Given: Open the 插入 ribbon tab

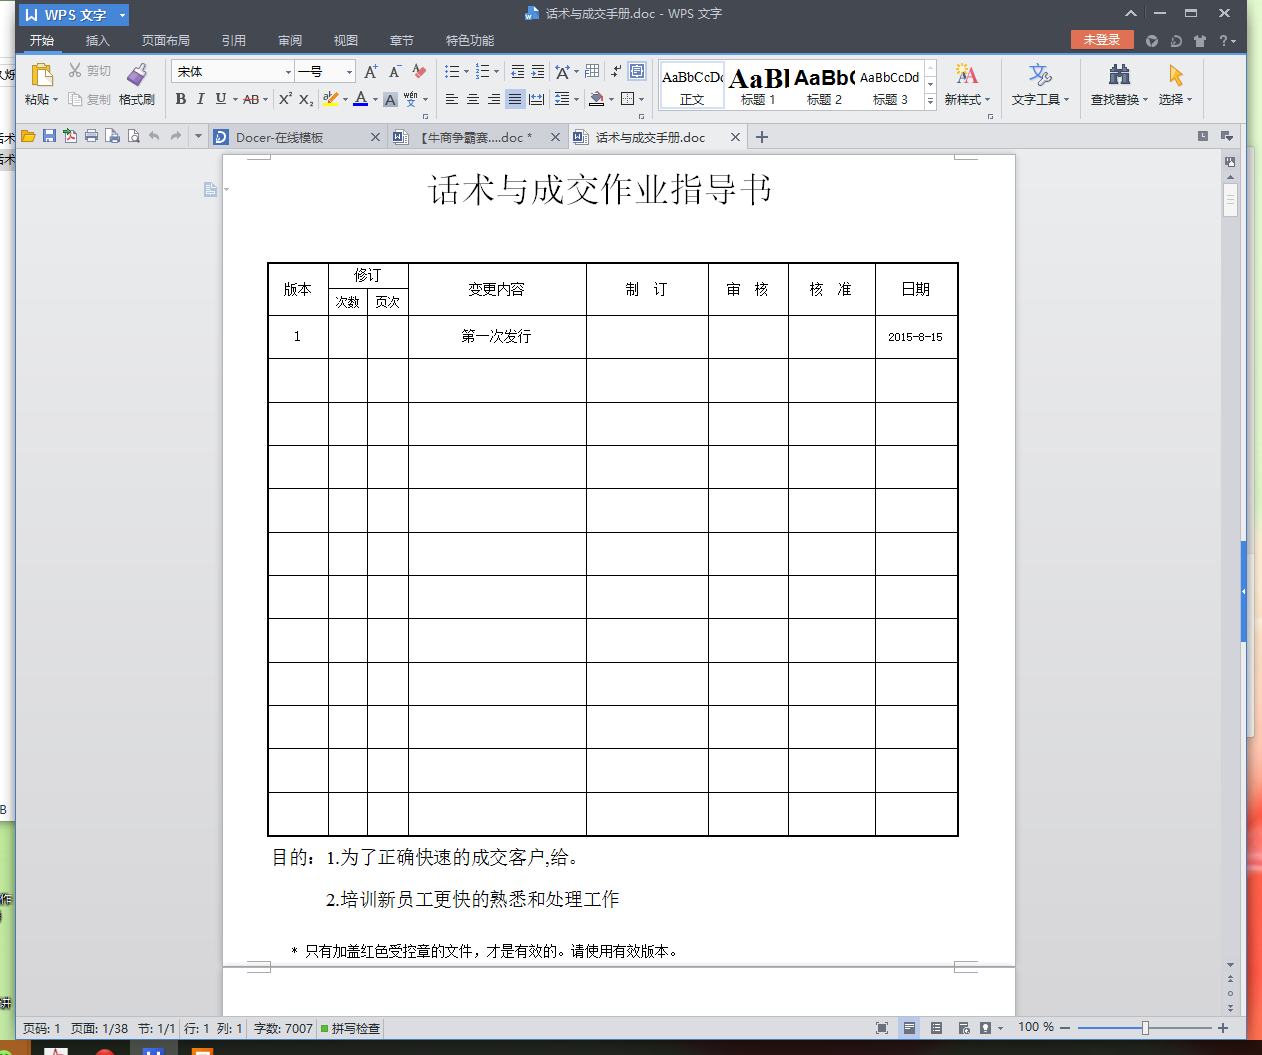Looking at the screenshot, I should (97, 40).
